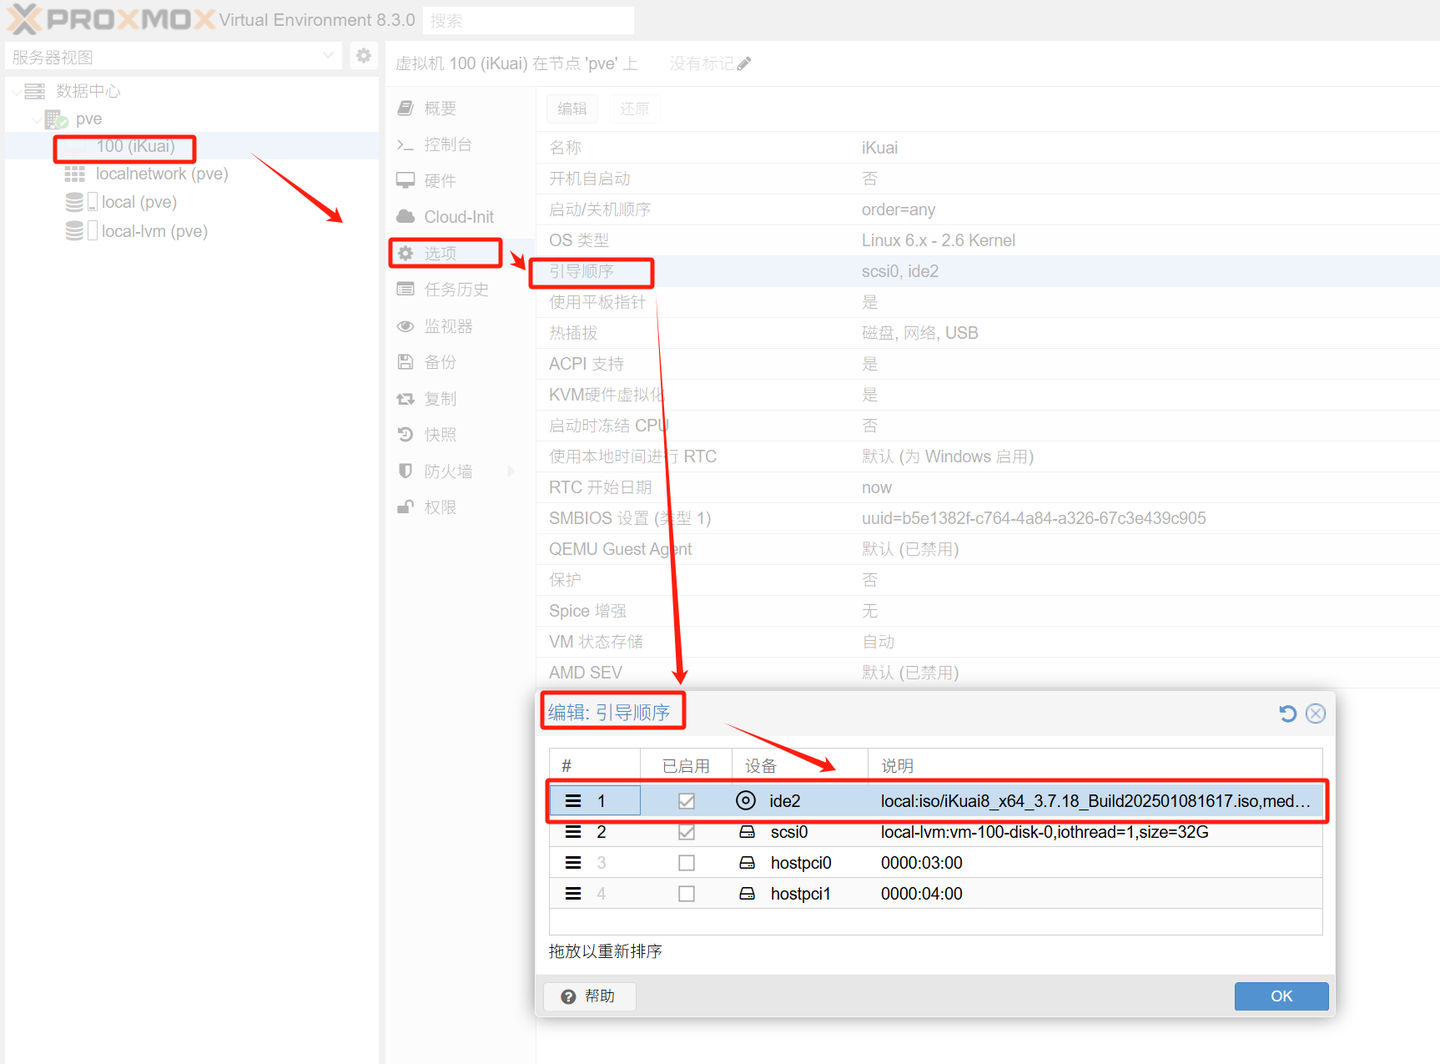Click the gear icon beside server view
This screenshot has height=1064, width=1440.
pyautogui.click(x=364, y=56)
